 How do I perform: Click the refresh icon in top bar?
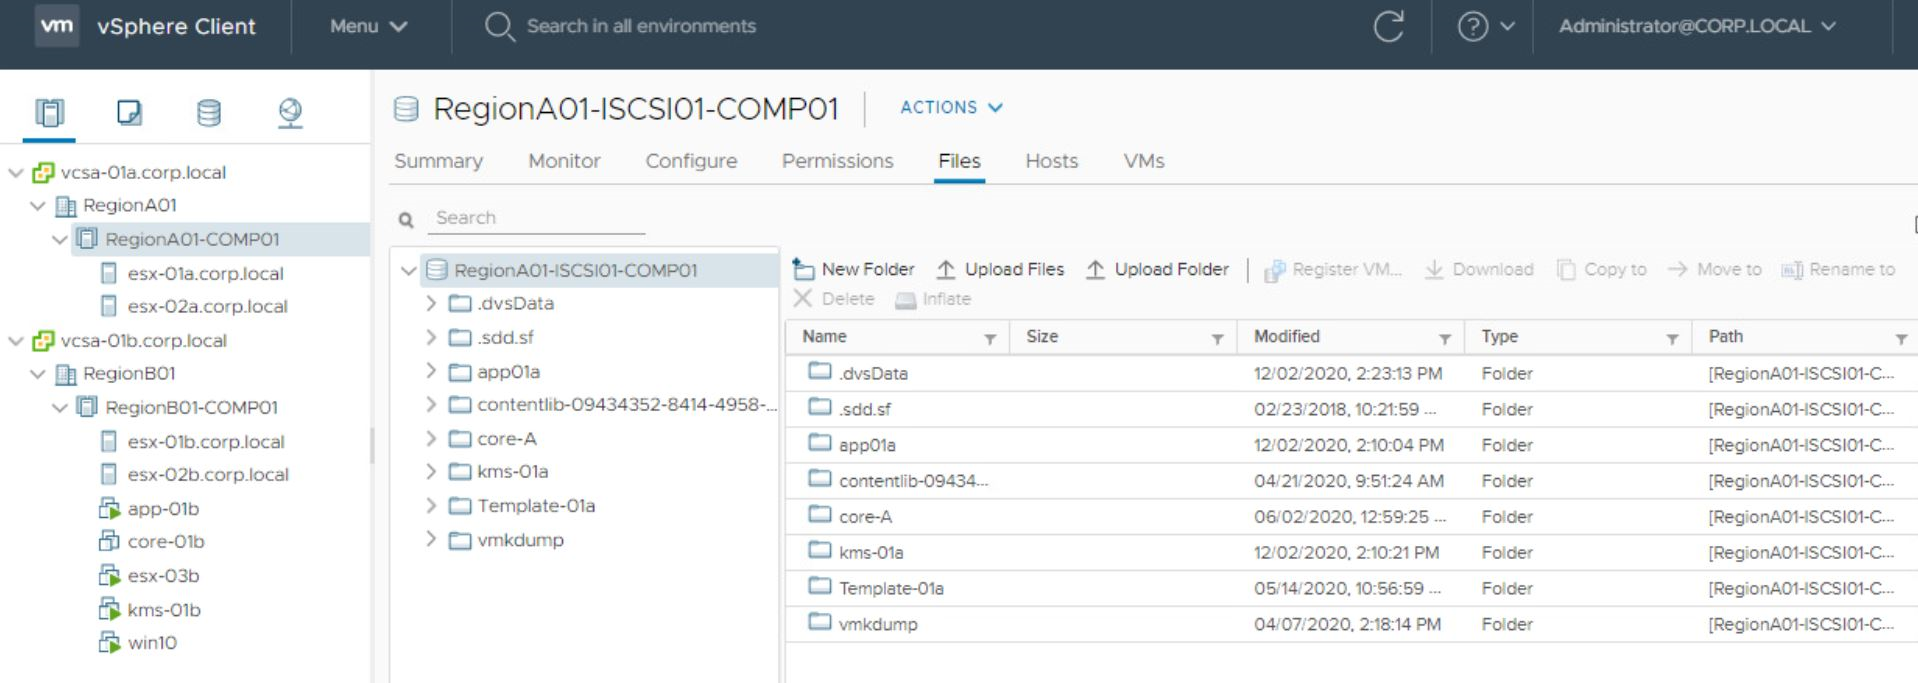[x=1388, y=26]
